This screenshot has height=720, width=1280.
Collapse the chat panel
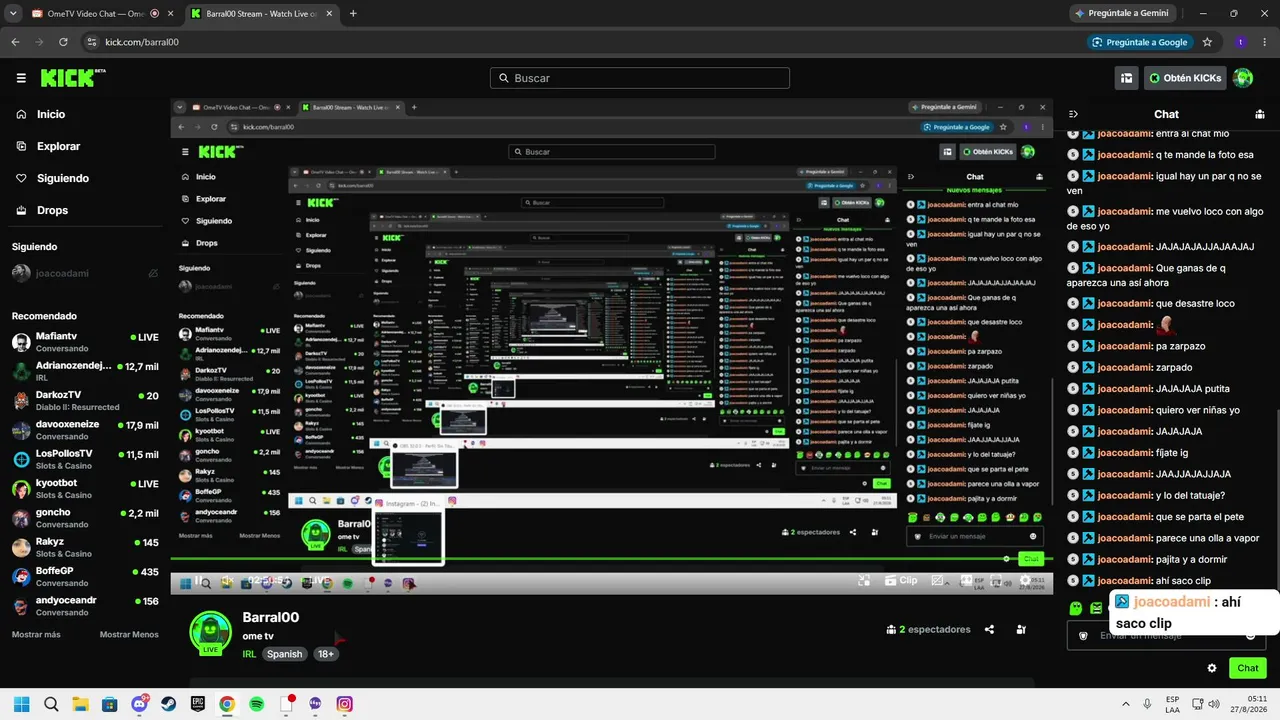tap(1073, 114)
